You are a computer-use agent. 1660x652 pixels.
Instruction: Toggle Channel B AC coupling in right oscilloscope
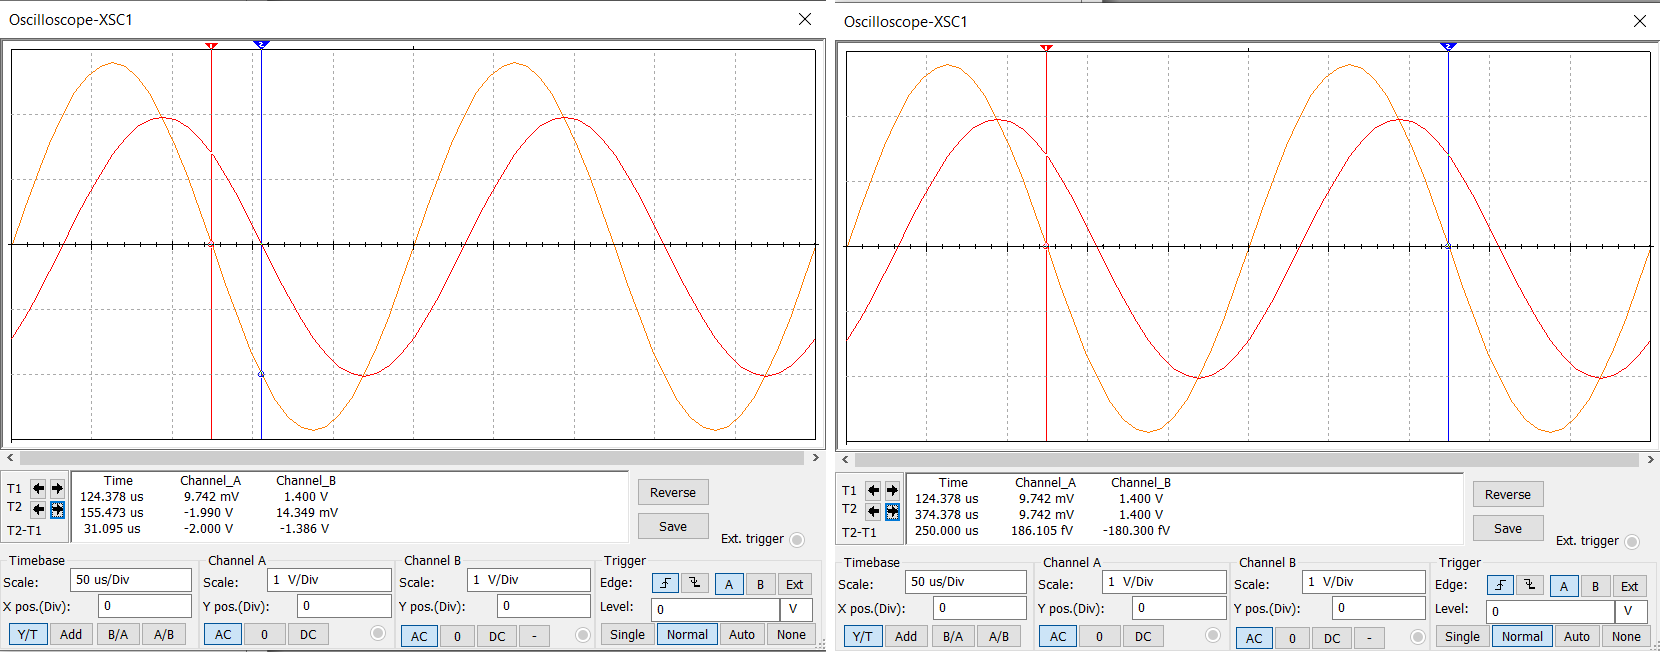click(1254, 638)
